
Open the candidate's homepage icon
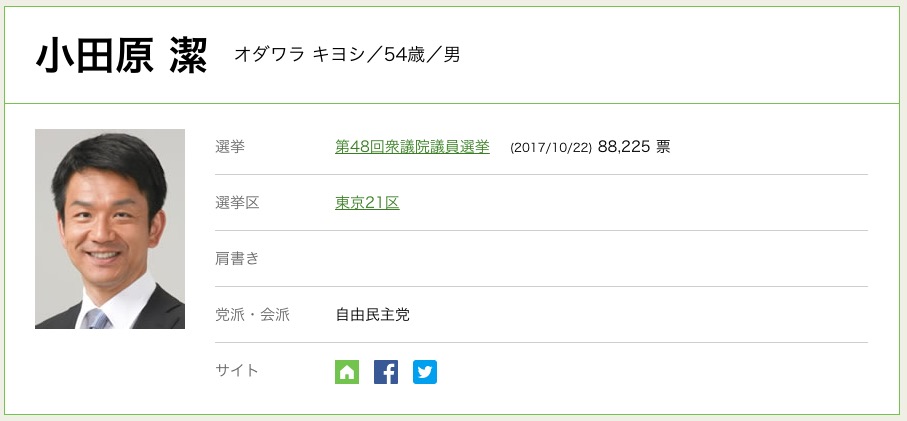[347, 372]
